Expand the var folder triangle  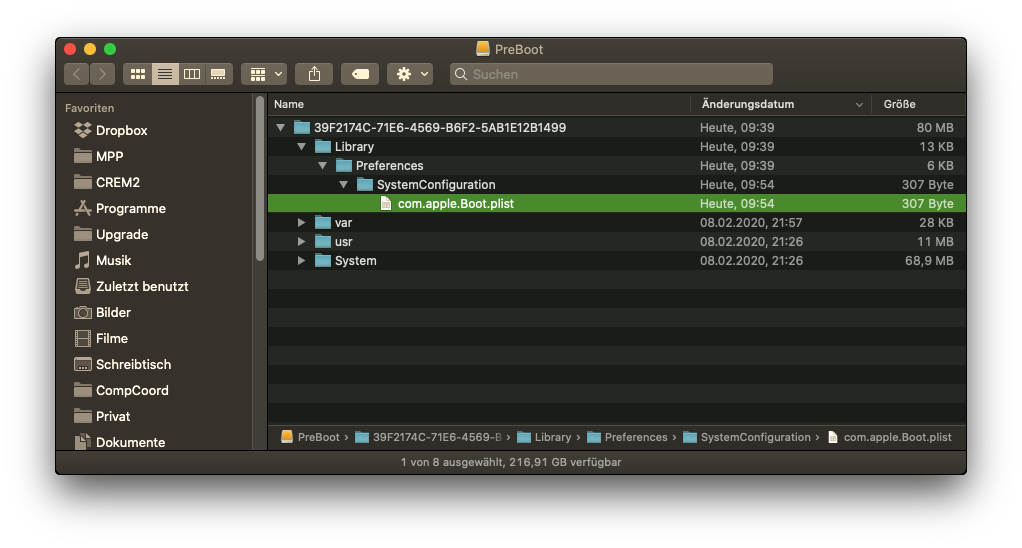pyautogui.click(x=301, y=223)
